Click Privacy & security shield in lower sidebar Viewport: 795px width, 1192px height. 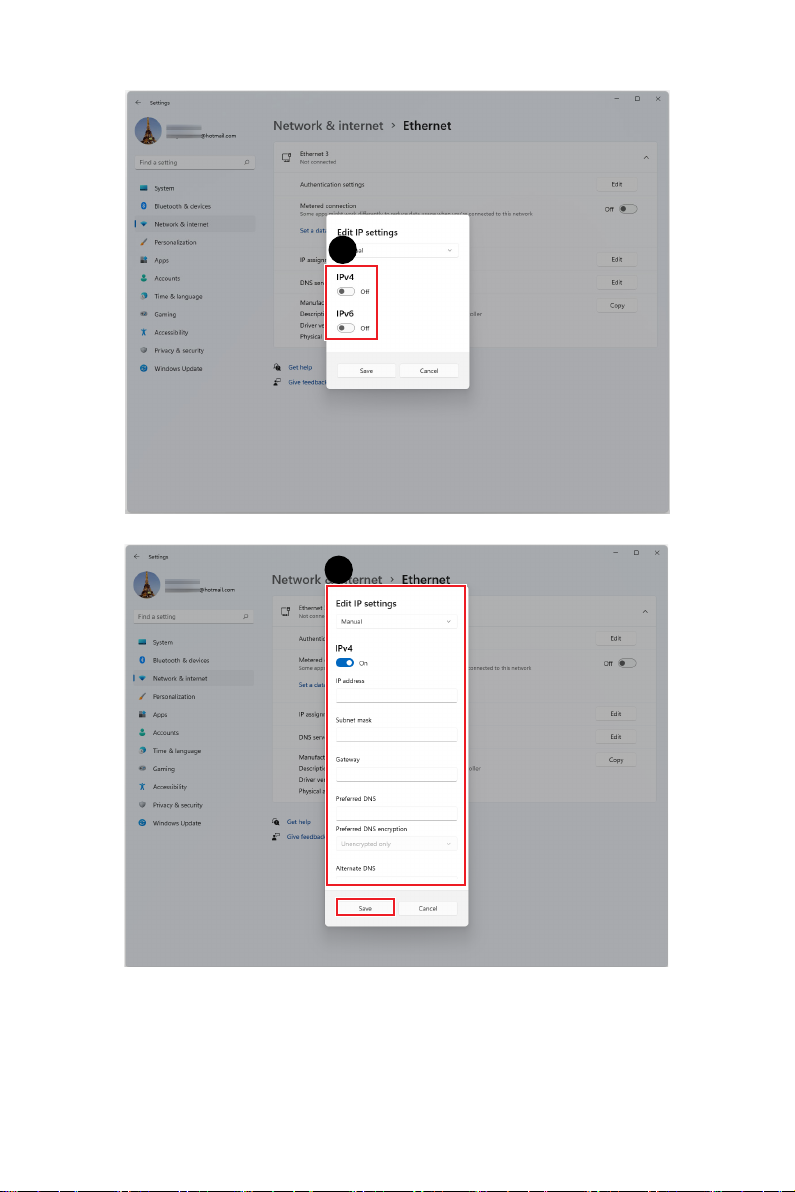coord(142,804)
